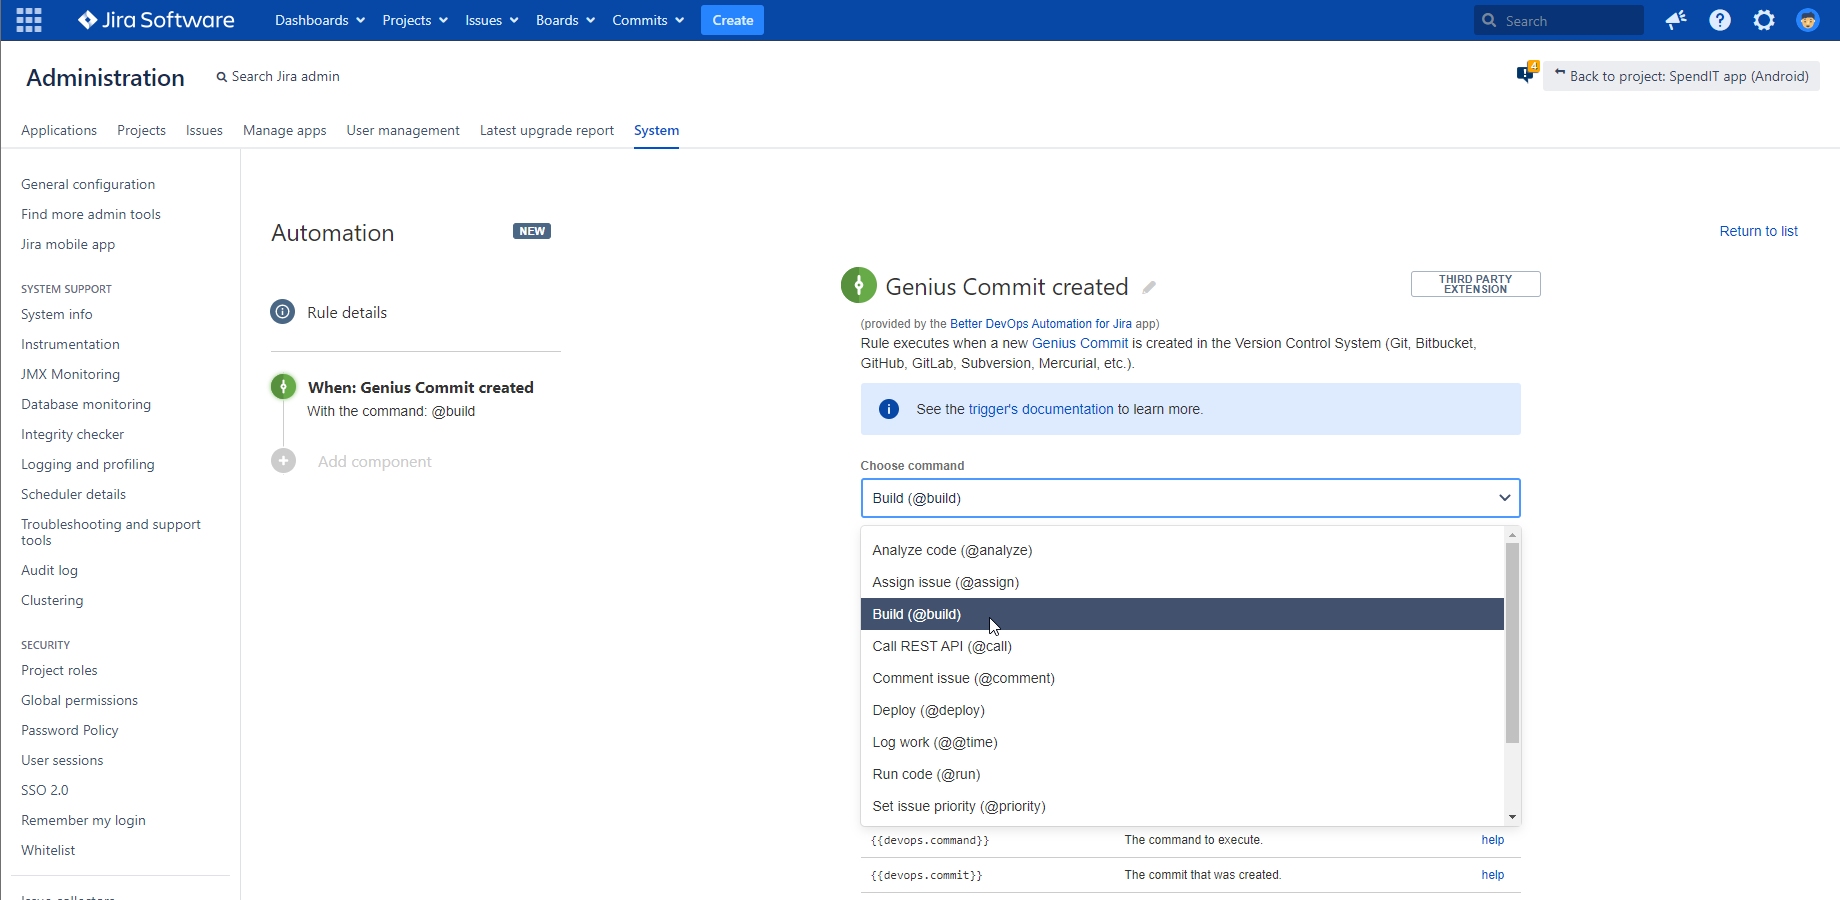
Task: Click the large green Genius Commit header icon
Action: point(859,285)
